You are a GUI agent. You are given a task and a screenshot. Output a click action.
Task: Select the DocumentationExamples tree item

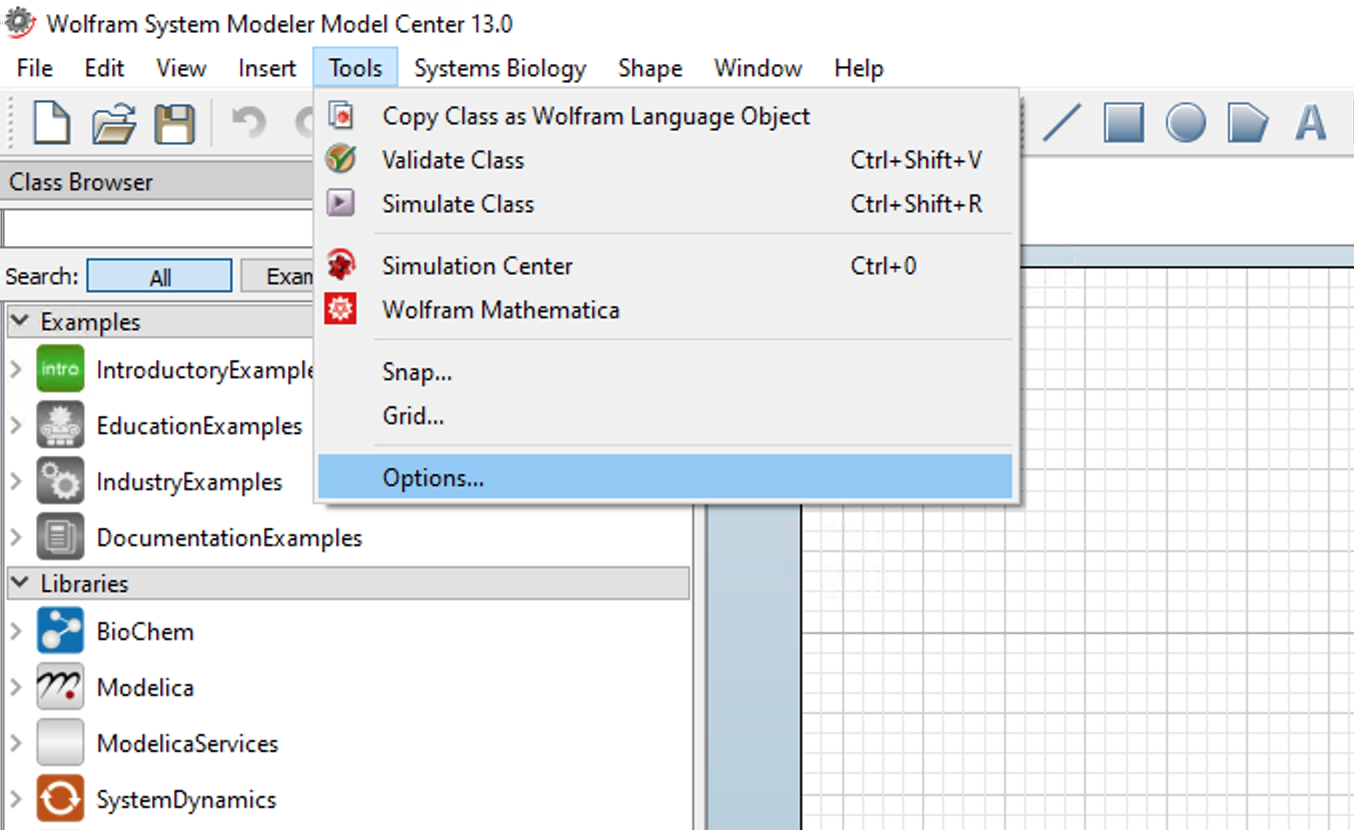228,537
